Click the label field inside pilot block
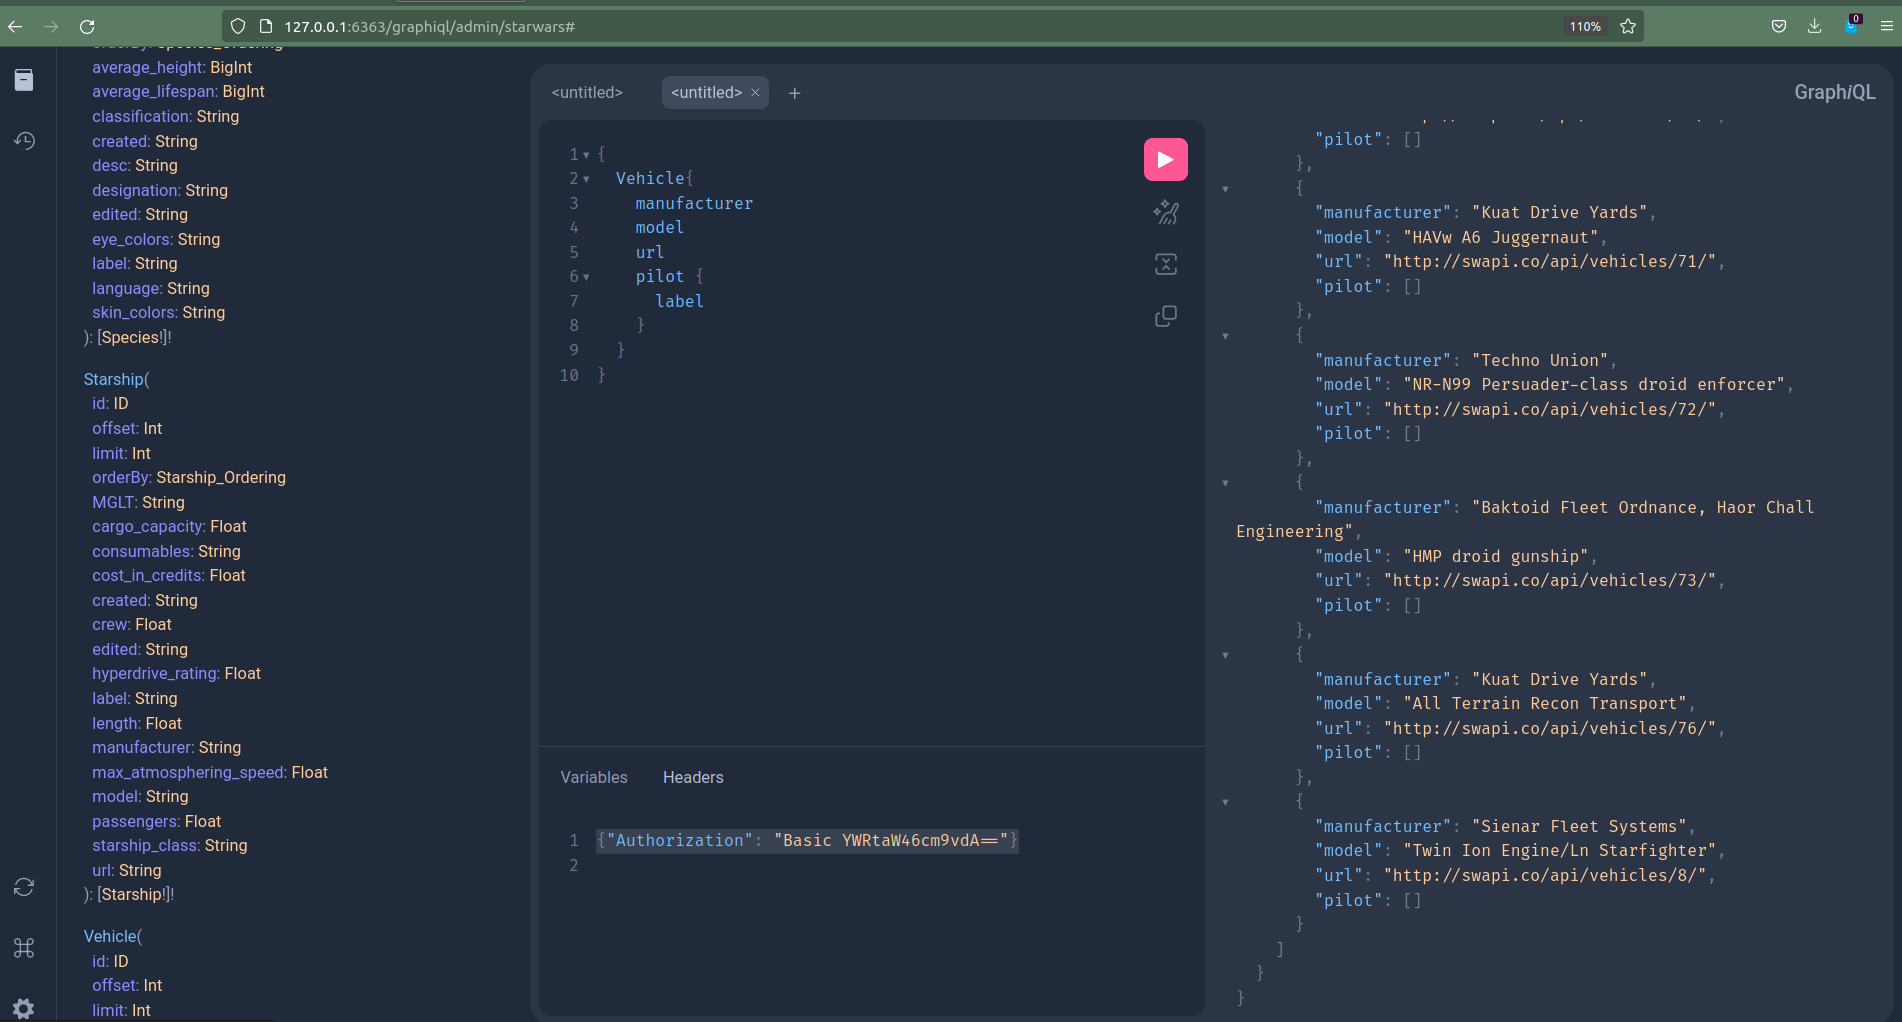Viewport: 1902px width, 1022px height. (679, 301)
